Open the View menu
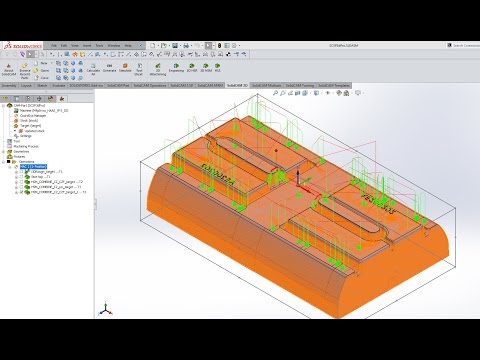 click(75, 46)
